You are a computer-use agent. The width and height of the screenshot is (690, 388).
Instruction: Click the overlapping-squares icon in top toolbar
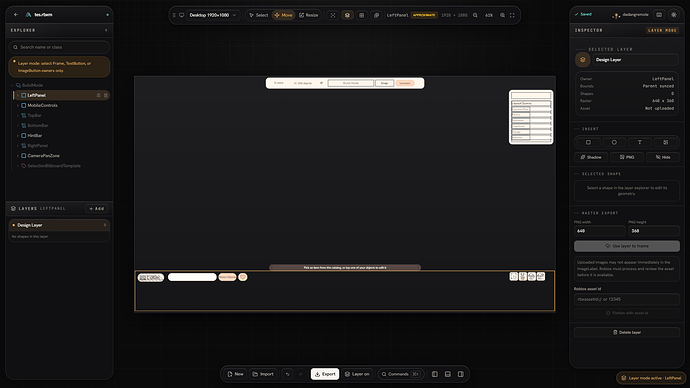point(376,15)
